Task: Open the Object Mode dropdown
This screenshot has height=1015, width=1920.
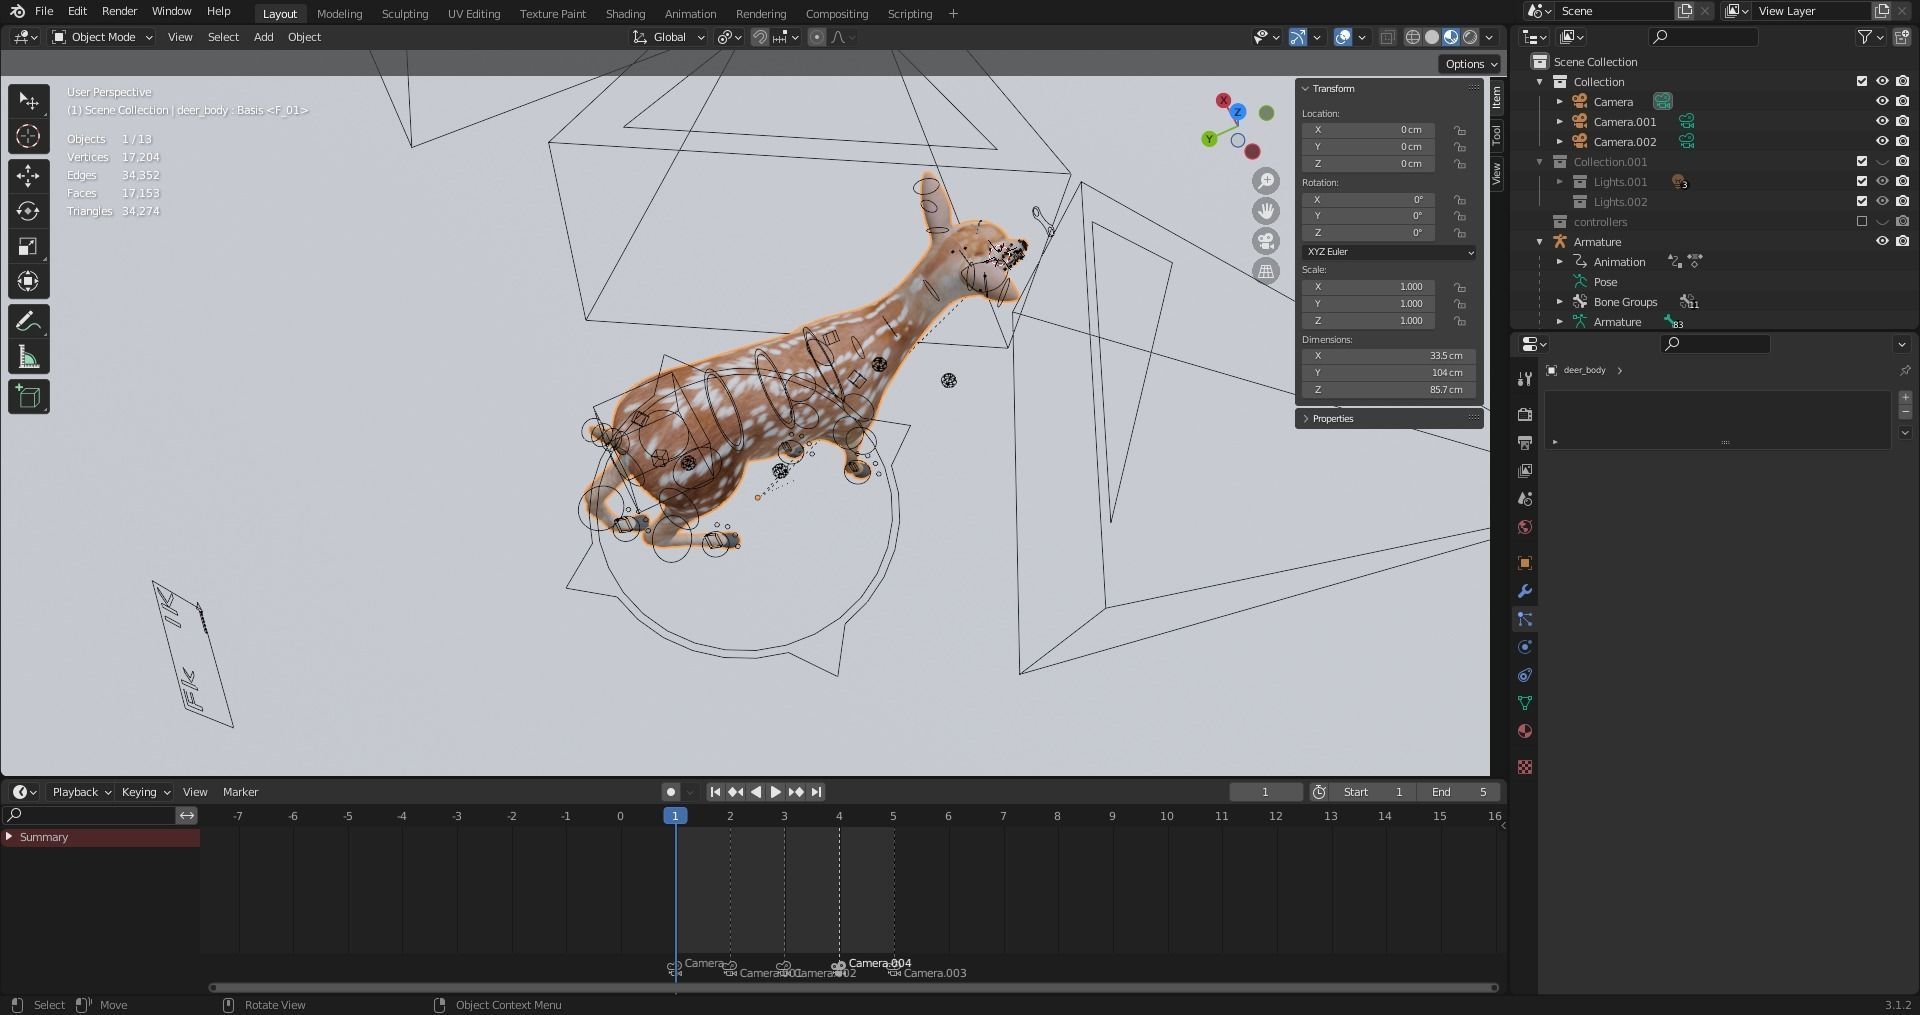Action: pos(102,37)
